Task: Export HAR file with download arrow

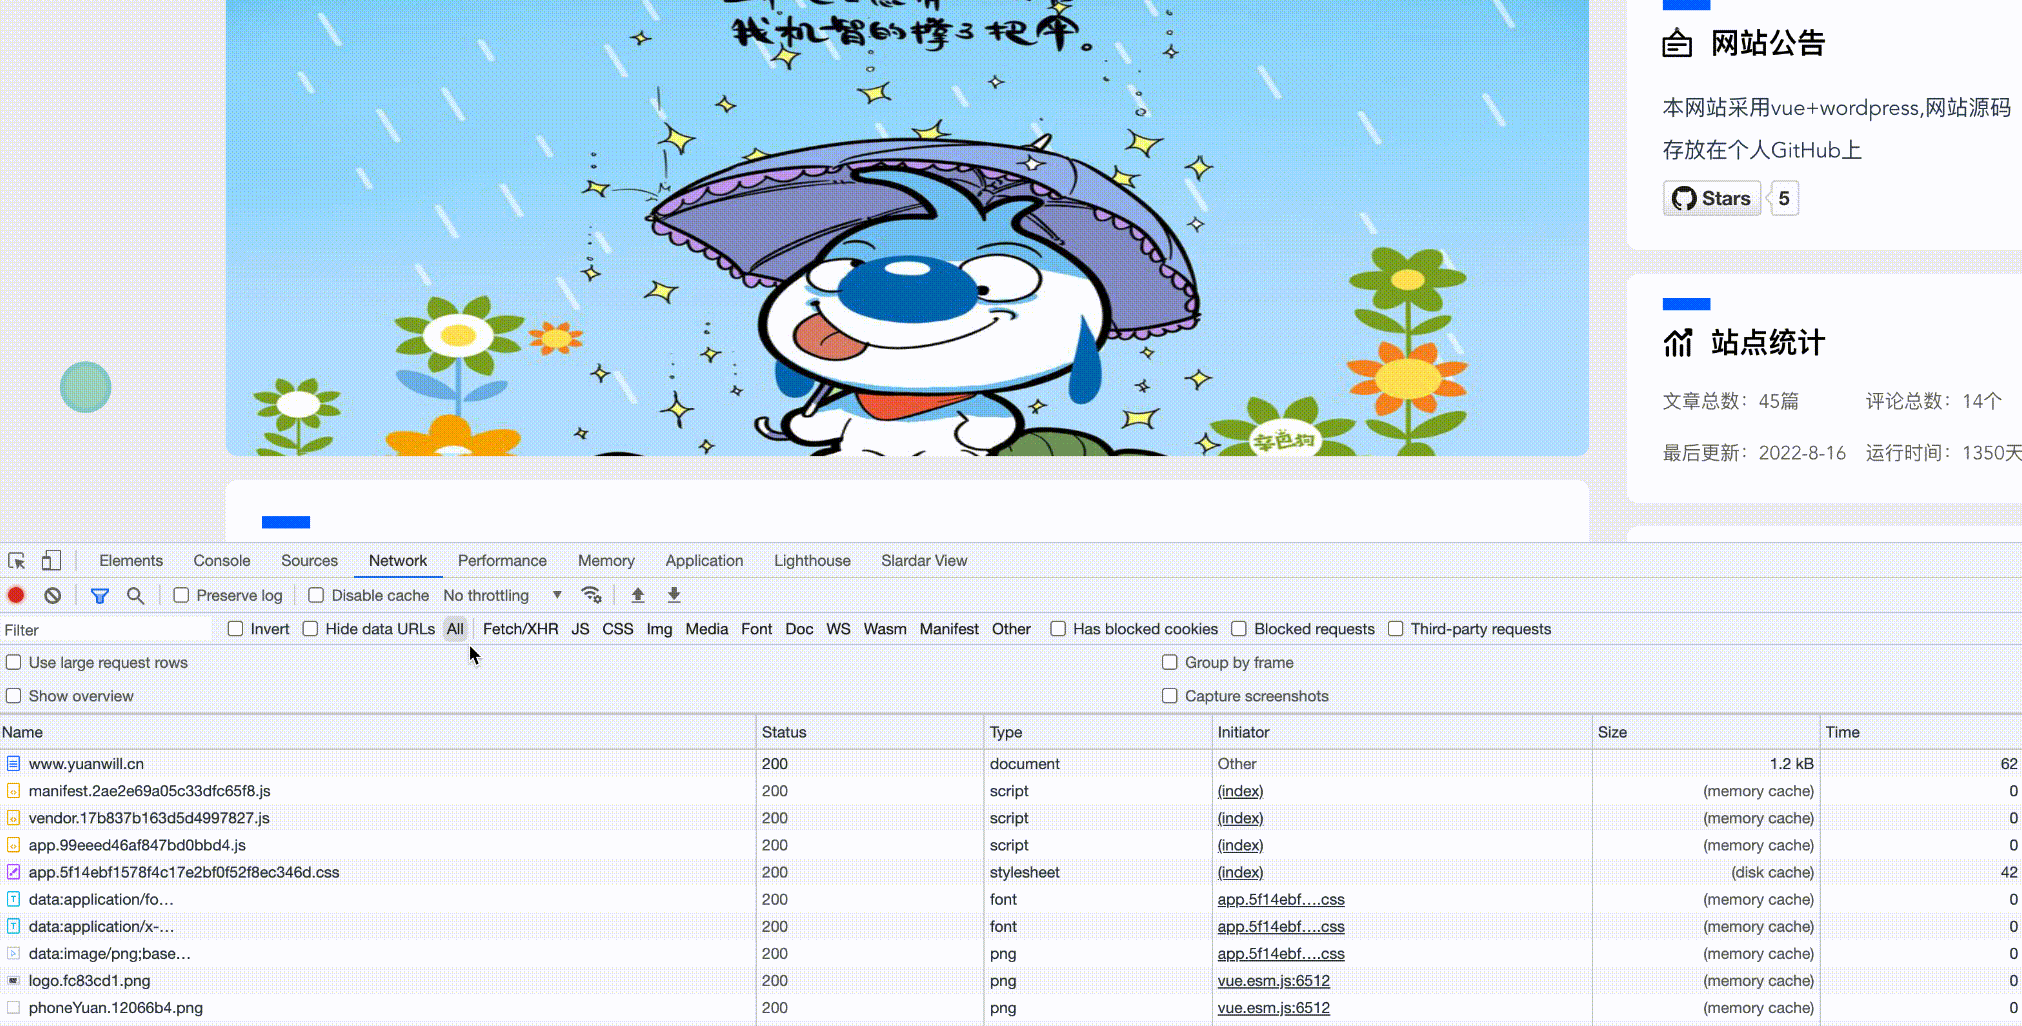Action: pyautogui.click(x=674, y=595)
